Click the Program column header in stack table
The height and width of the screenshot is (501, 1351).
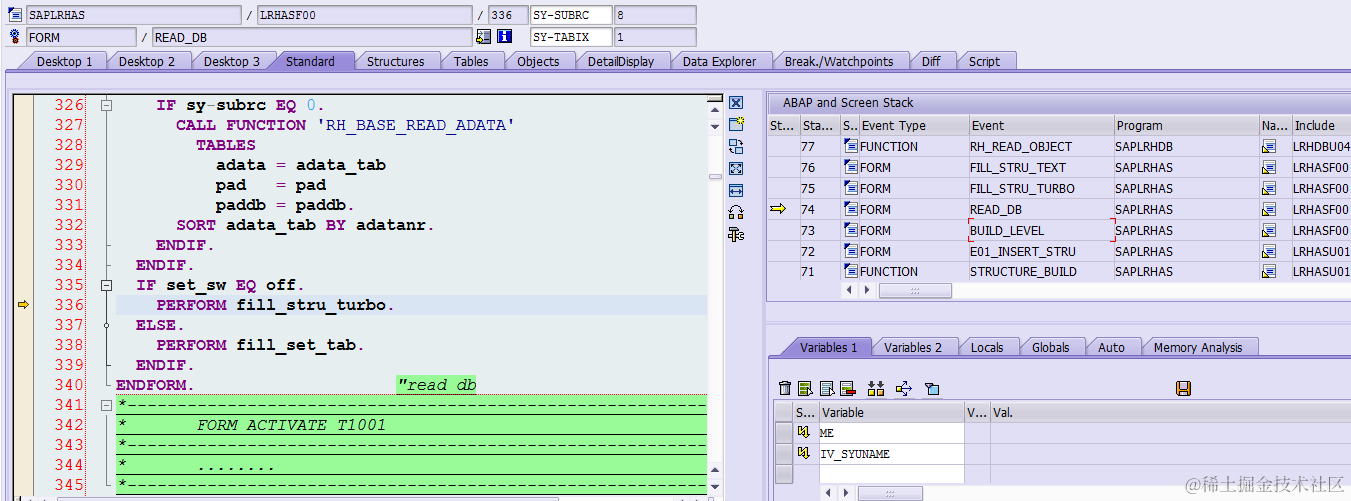click(x=1186, y=126)
